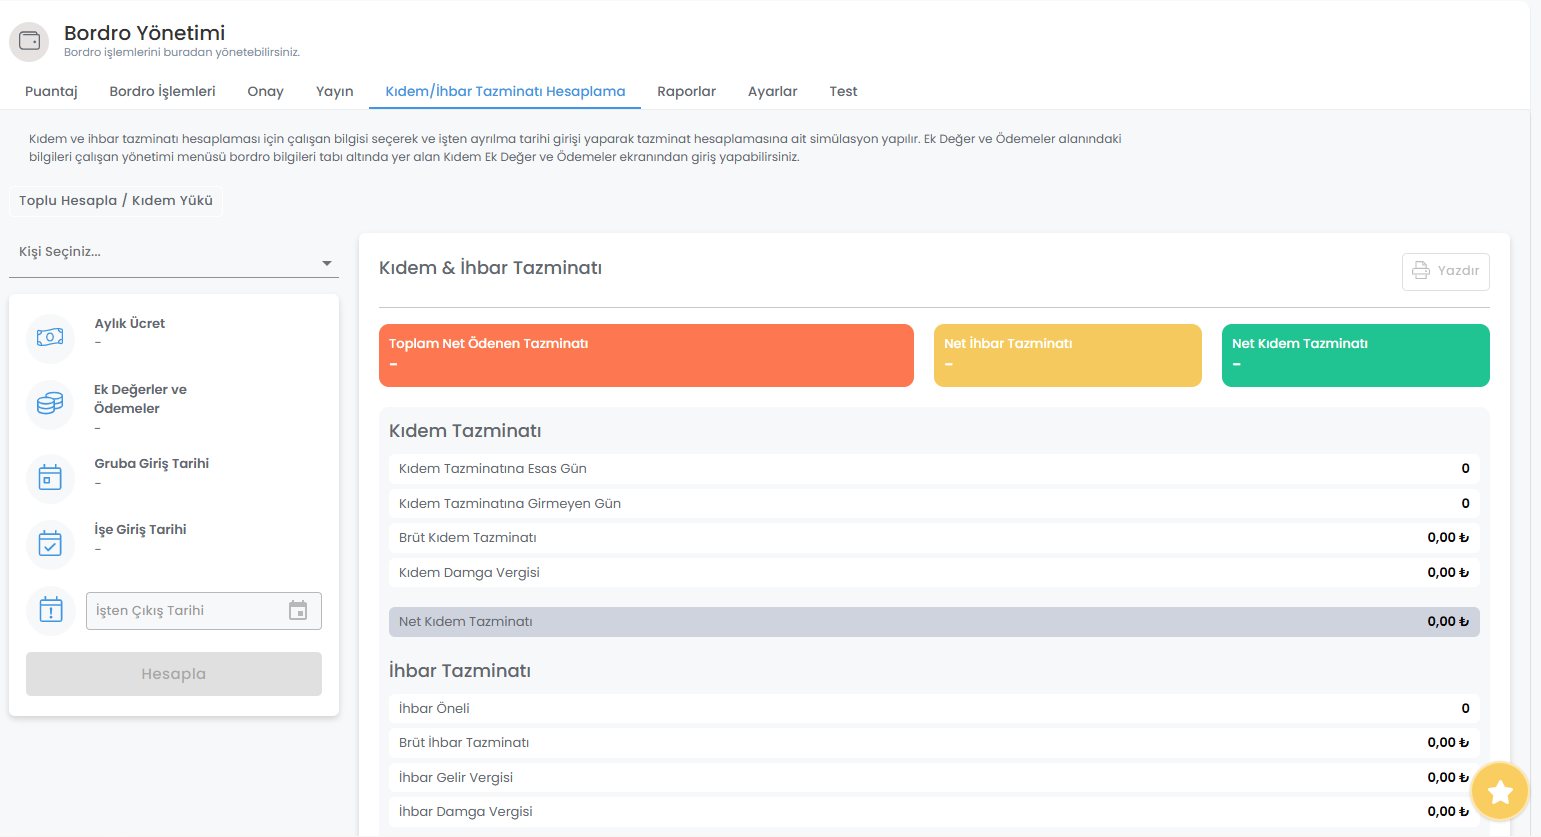Click the Hesapla button

pyautogui.click(x=174, y=674)
